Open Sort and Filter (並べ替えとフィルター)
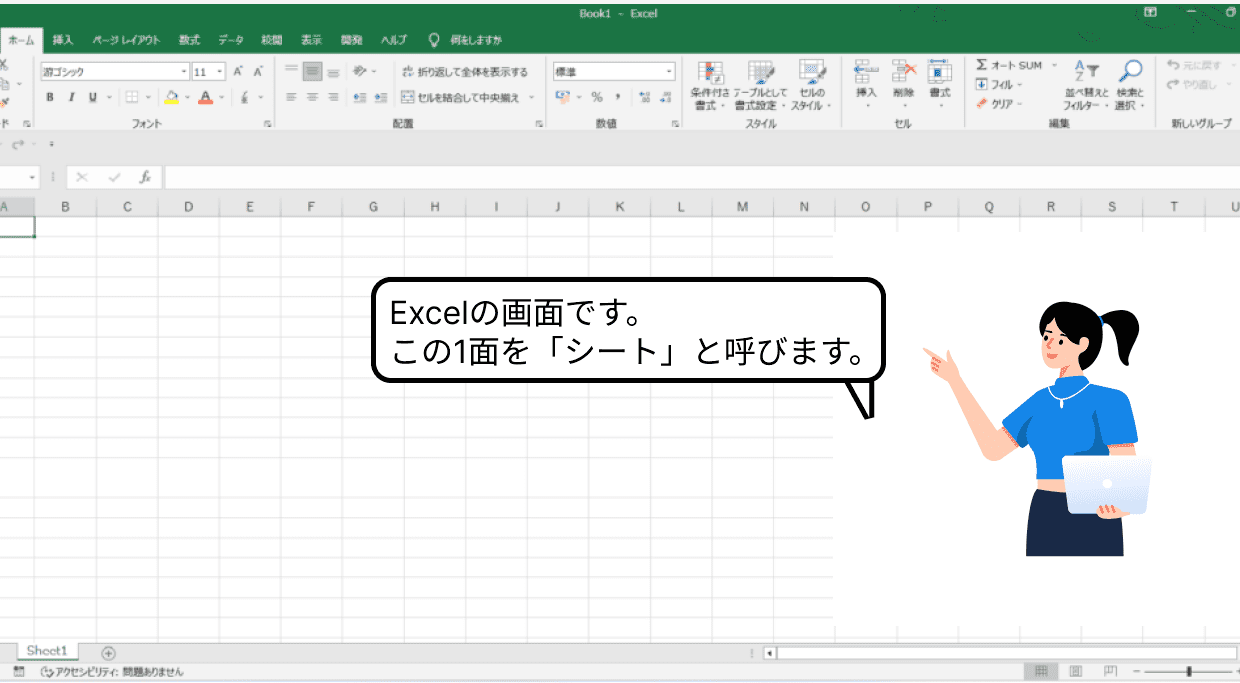This screenshot has height=683, width=1240. (1087, 86)
